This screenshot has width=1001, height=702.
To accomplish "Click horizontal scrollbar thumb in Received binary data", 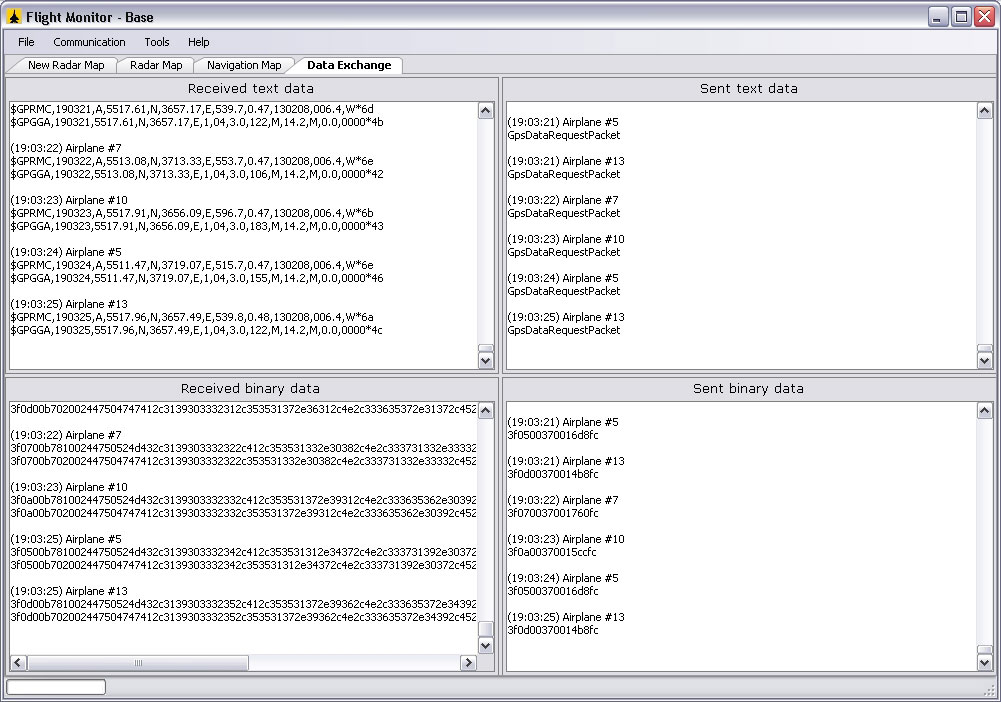I will click(x=138, y=663).
